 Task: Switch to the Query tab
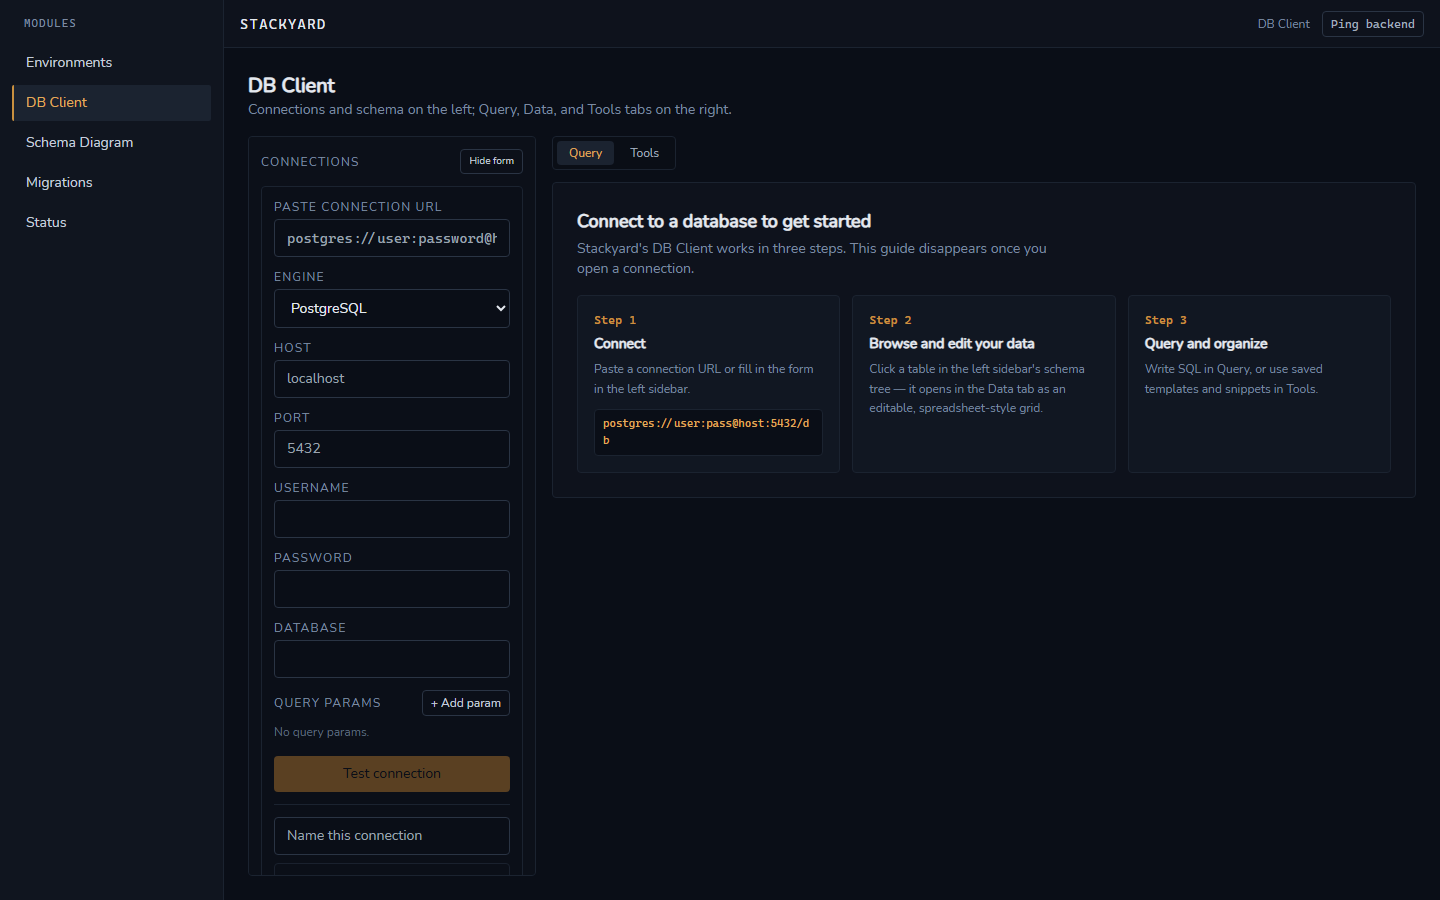click(585, 153)
